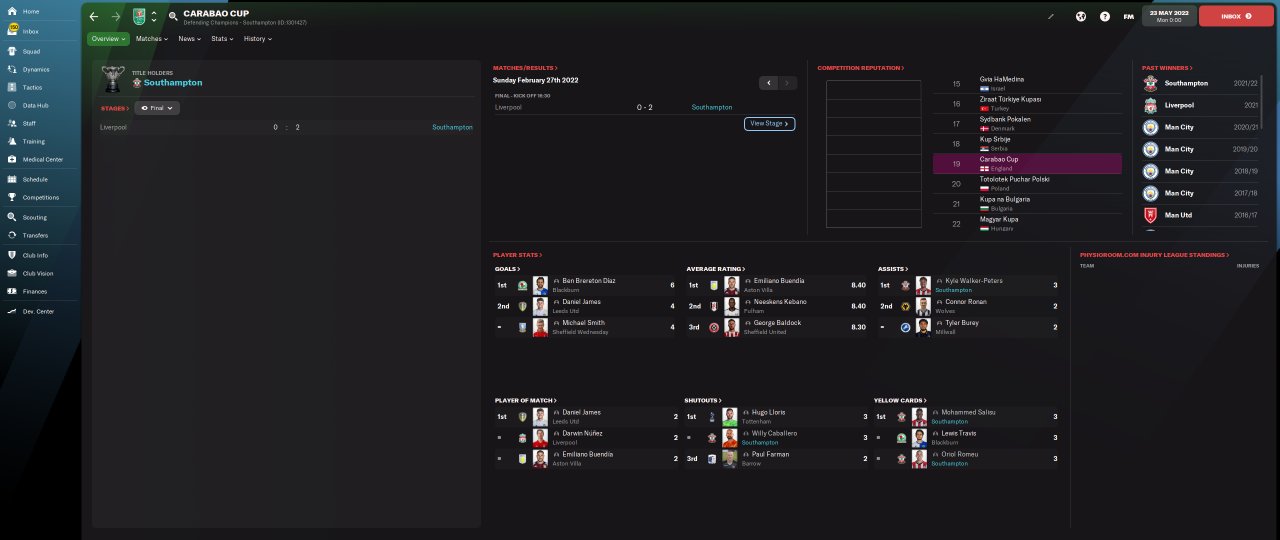Screen dimensions: 1280x540
Task: Go back with the left arrow
Action: click(x=94, y=17)
